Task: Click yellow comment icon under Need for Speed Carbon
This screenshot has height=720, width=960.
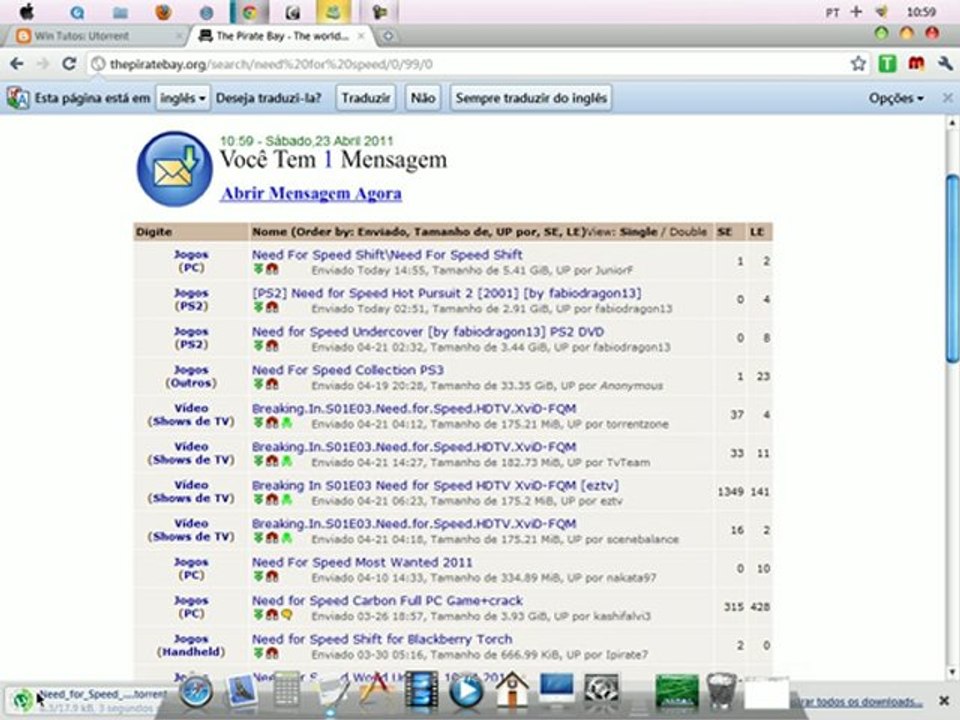Action: pyautogui.click(x=286, y=615)
